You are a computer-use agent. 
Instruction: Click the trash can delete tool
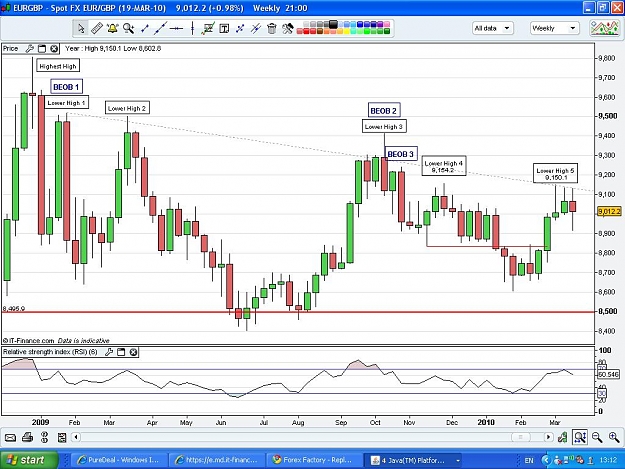[271, 28]
